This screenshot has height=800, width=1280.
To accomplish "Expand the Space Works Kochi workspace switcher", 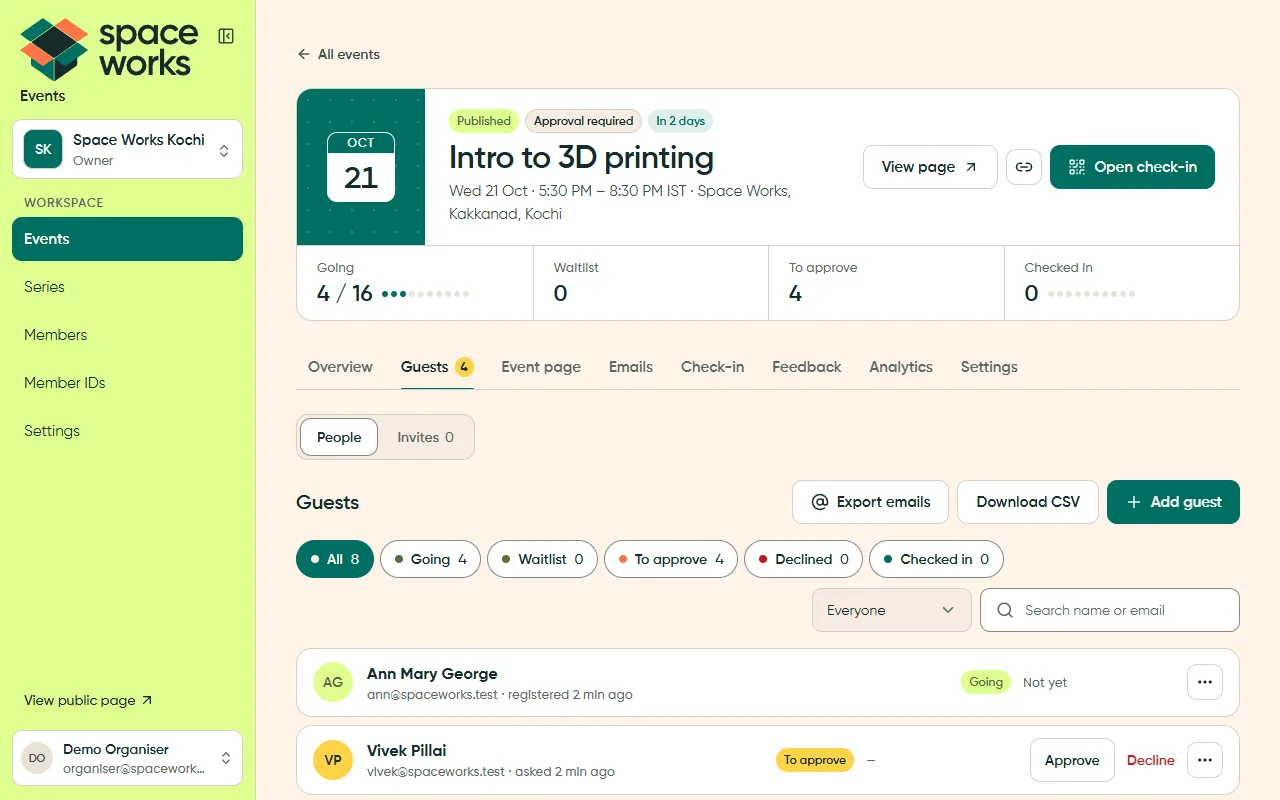I will [127, 149].
